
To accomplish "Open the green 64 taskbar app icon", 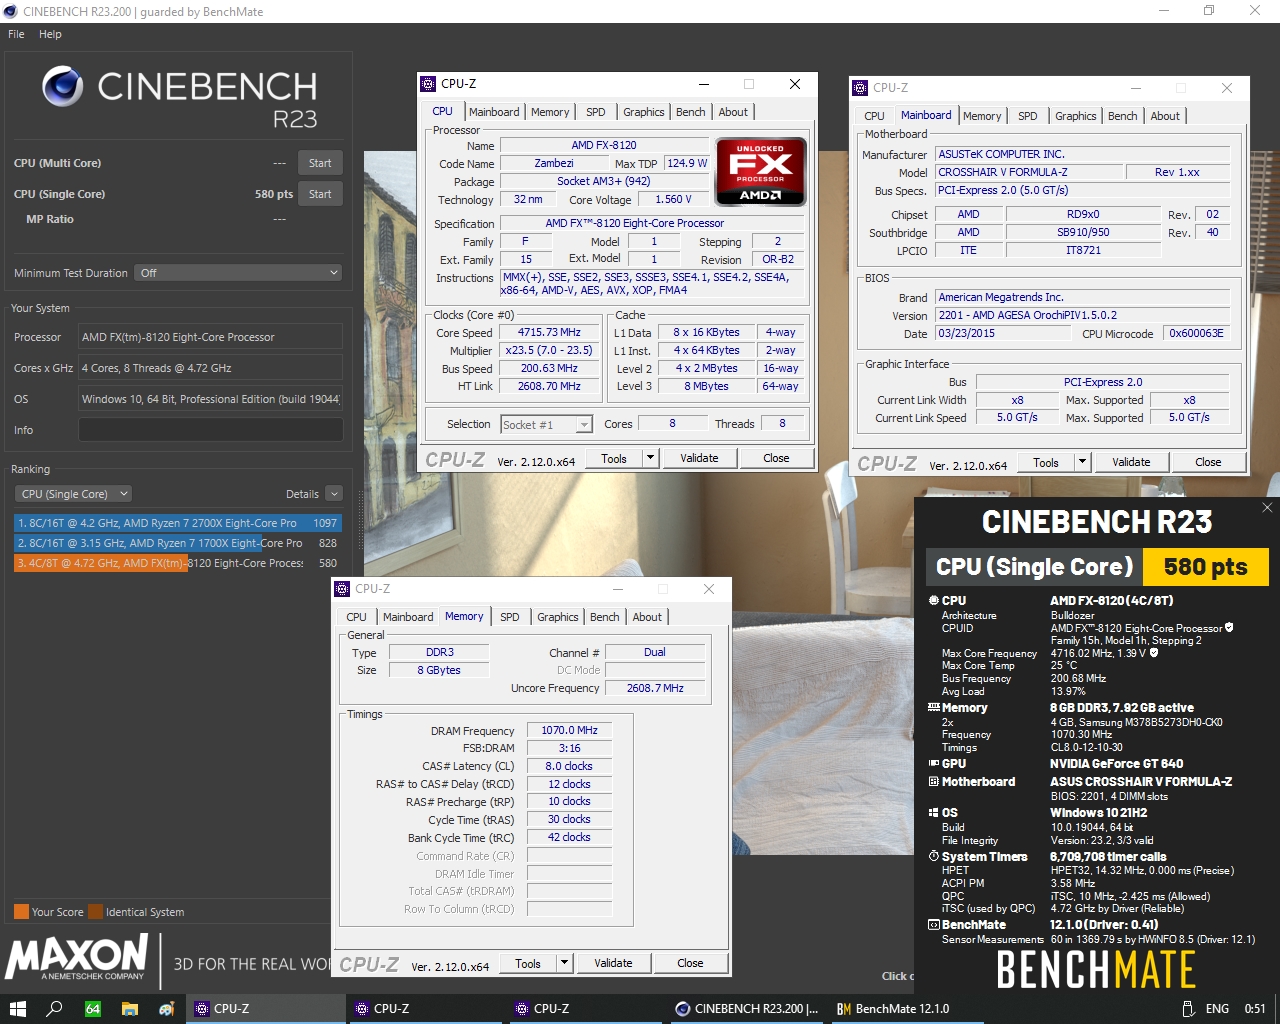I will coord(92,1009).
